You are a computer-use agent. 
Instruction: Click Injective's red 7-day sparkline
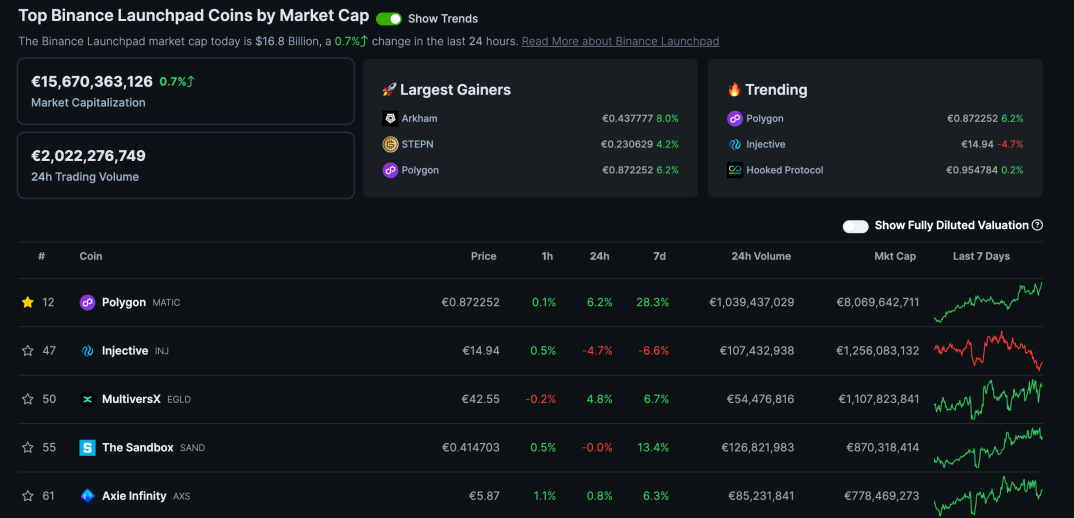pyautogui.click(x=988, y=351)
